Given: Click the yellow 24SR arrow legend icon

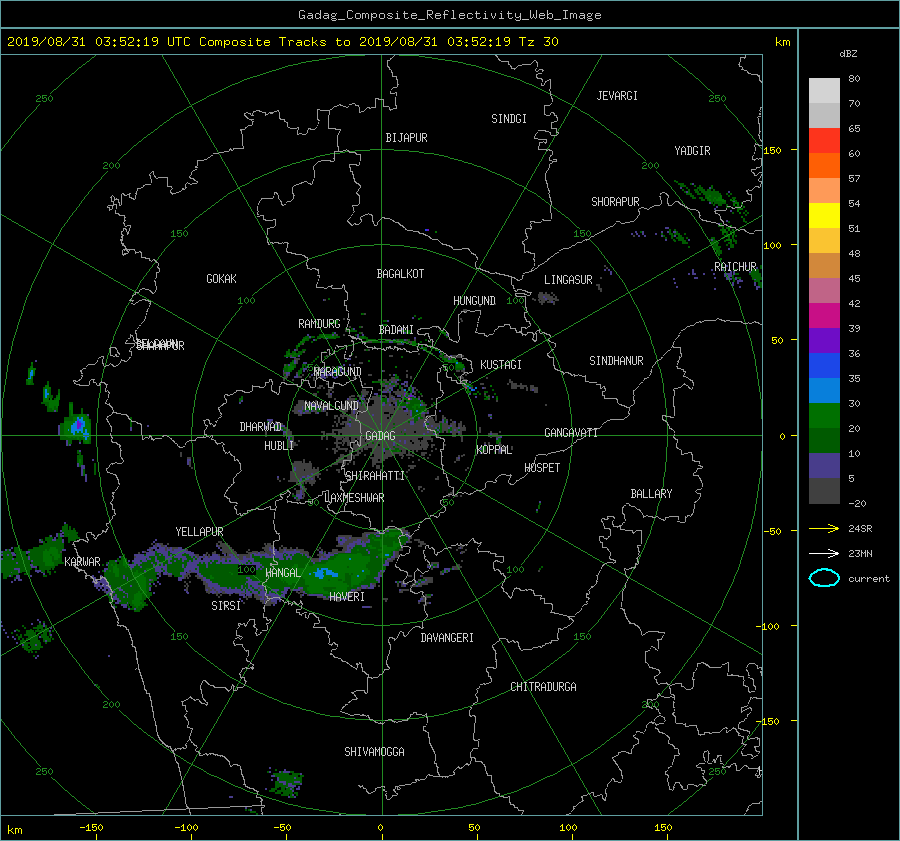Looking at the screenshot, I should coord(824,528).
